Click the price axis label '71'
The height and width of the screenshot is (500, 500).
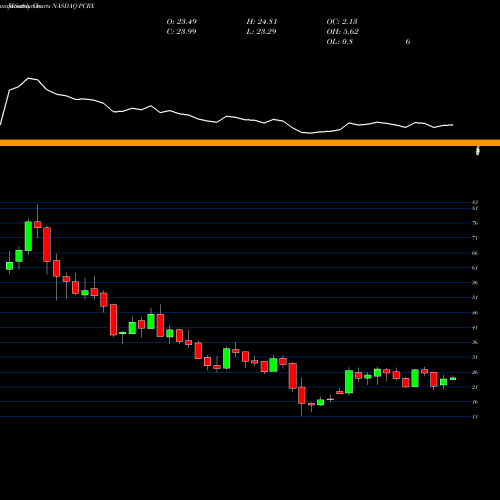pyautogui.click(x=475, y=238)
